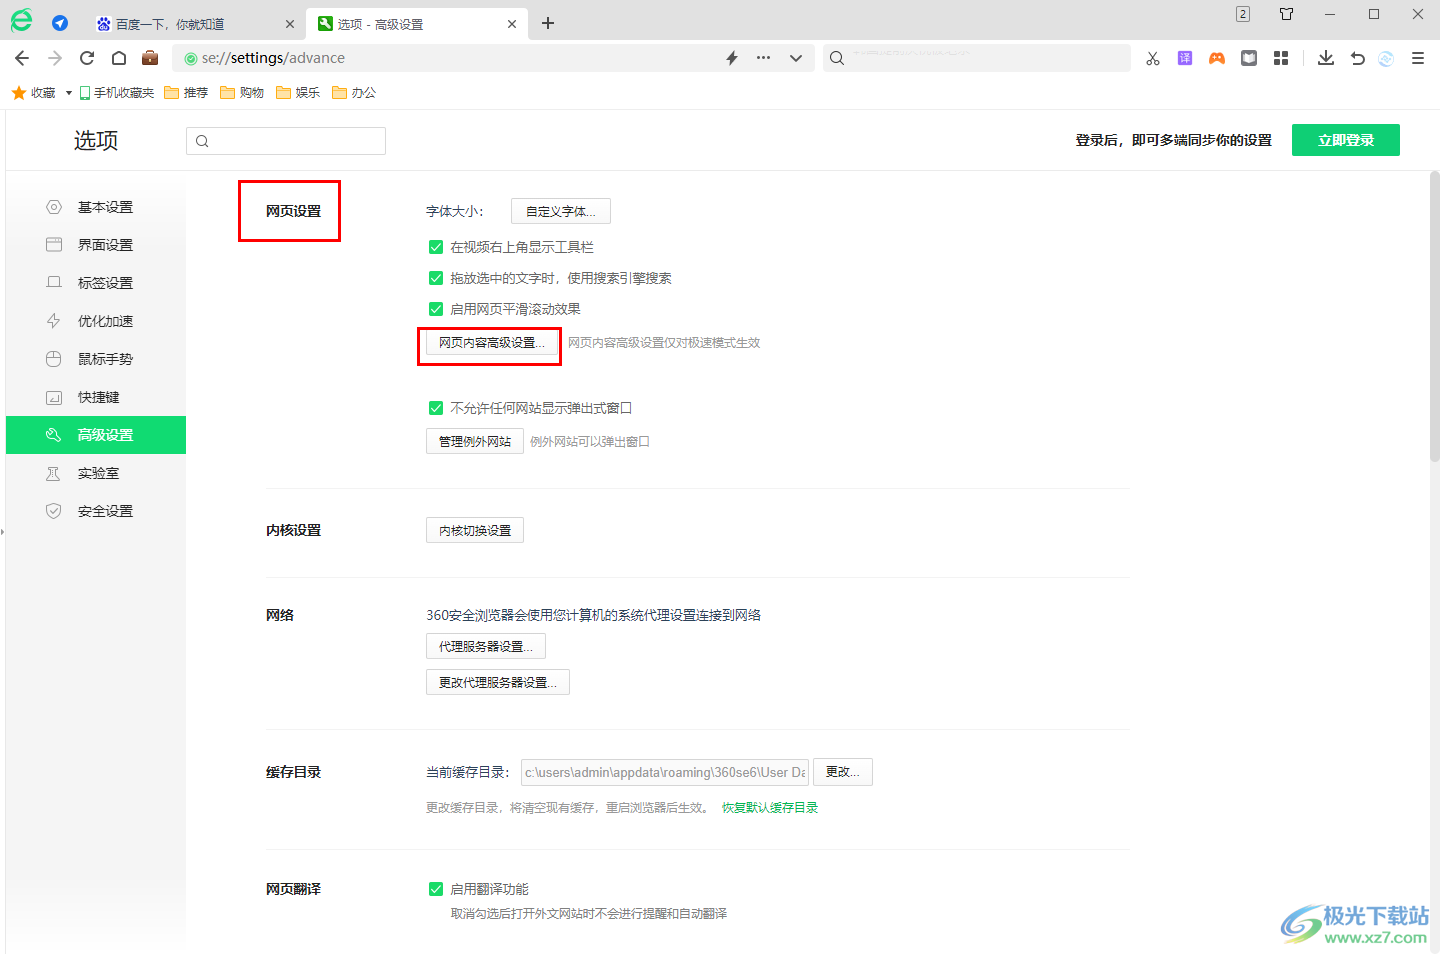The width and height of the screenshot is (1440, 954).
Task: Select 基本设置 in sidebar
Action: click(x=96, y=207)
